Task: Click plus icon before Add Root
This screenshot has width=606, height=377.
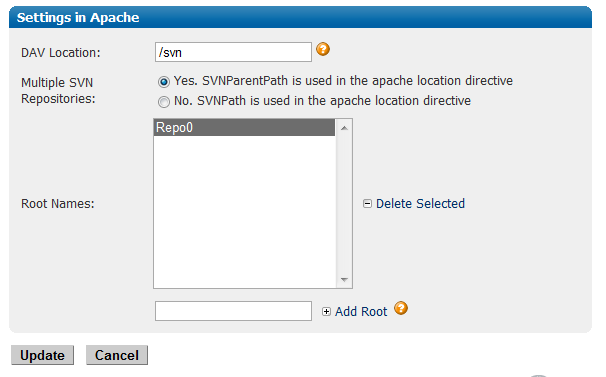Action: 326,312
